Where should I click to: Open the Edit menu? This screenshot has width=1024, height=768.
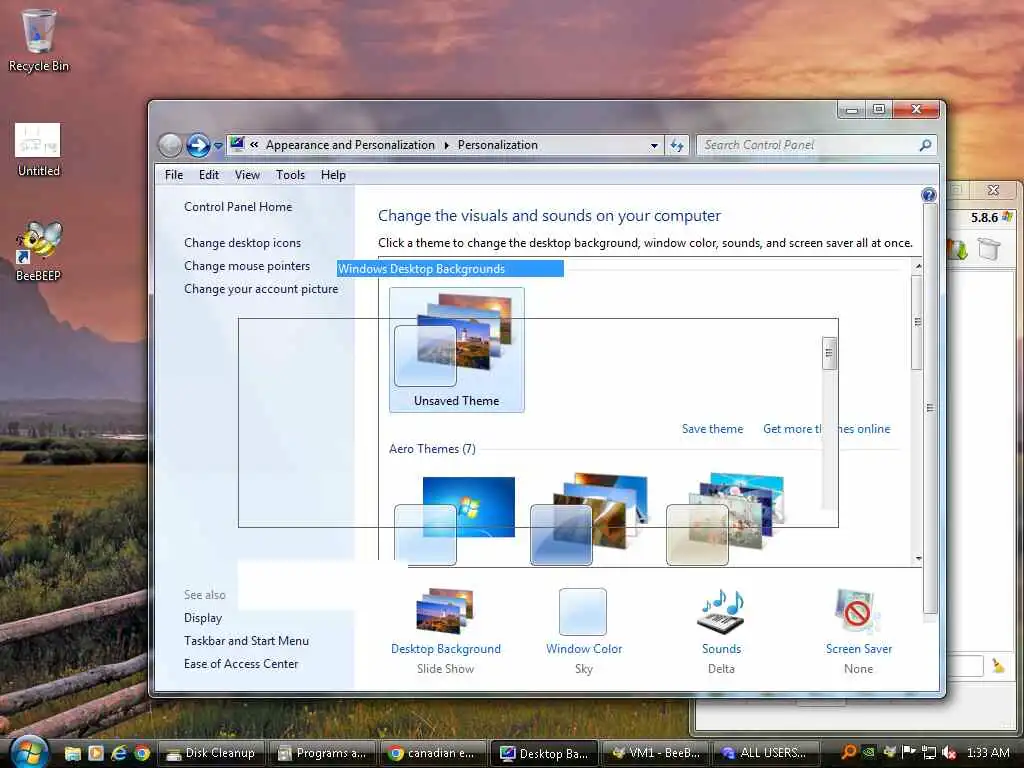click(208, 175)
